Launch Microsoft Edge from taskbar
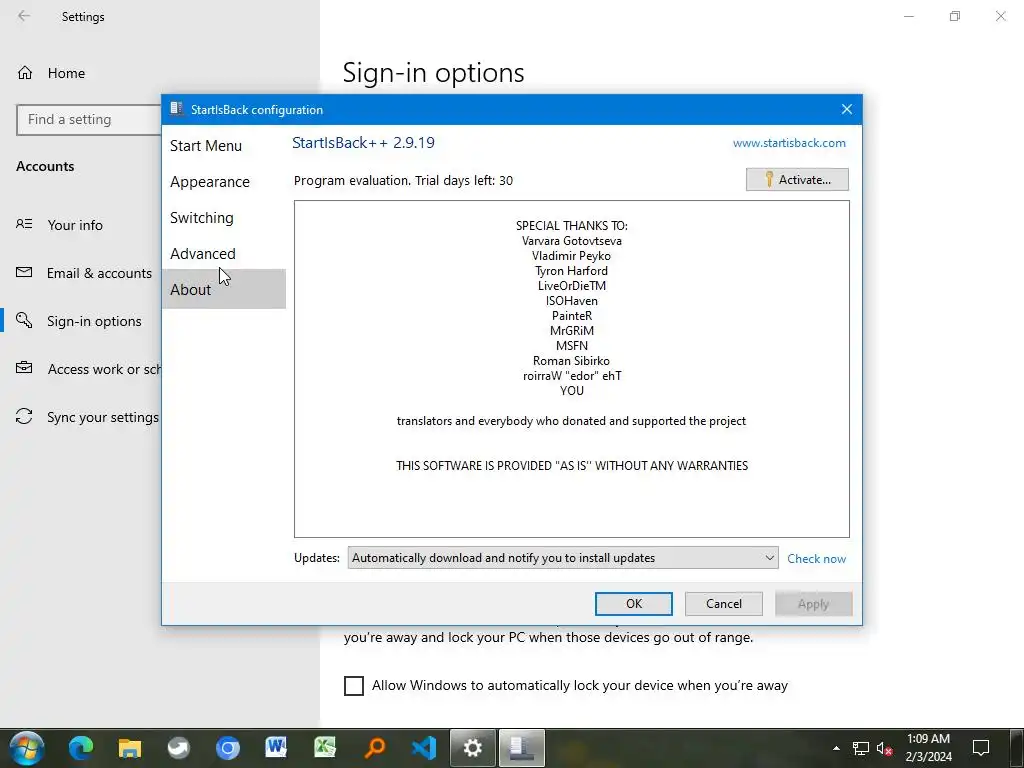The image size is (1024, 768). (81, 748)
